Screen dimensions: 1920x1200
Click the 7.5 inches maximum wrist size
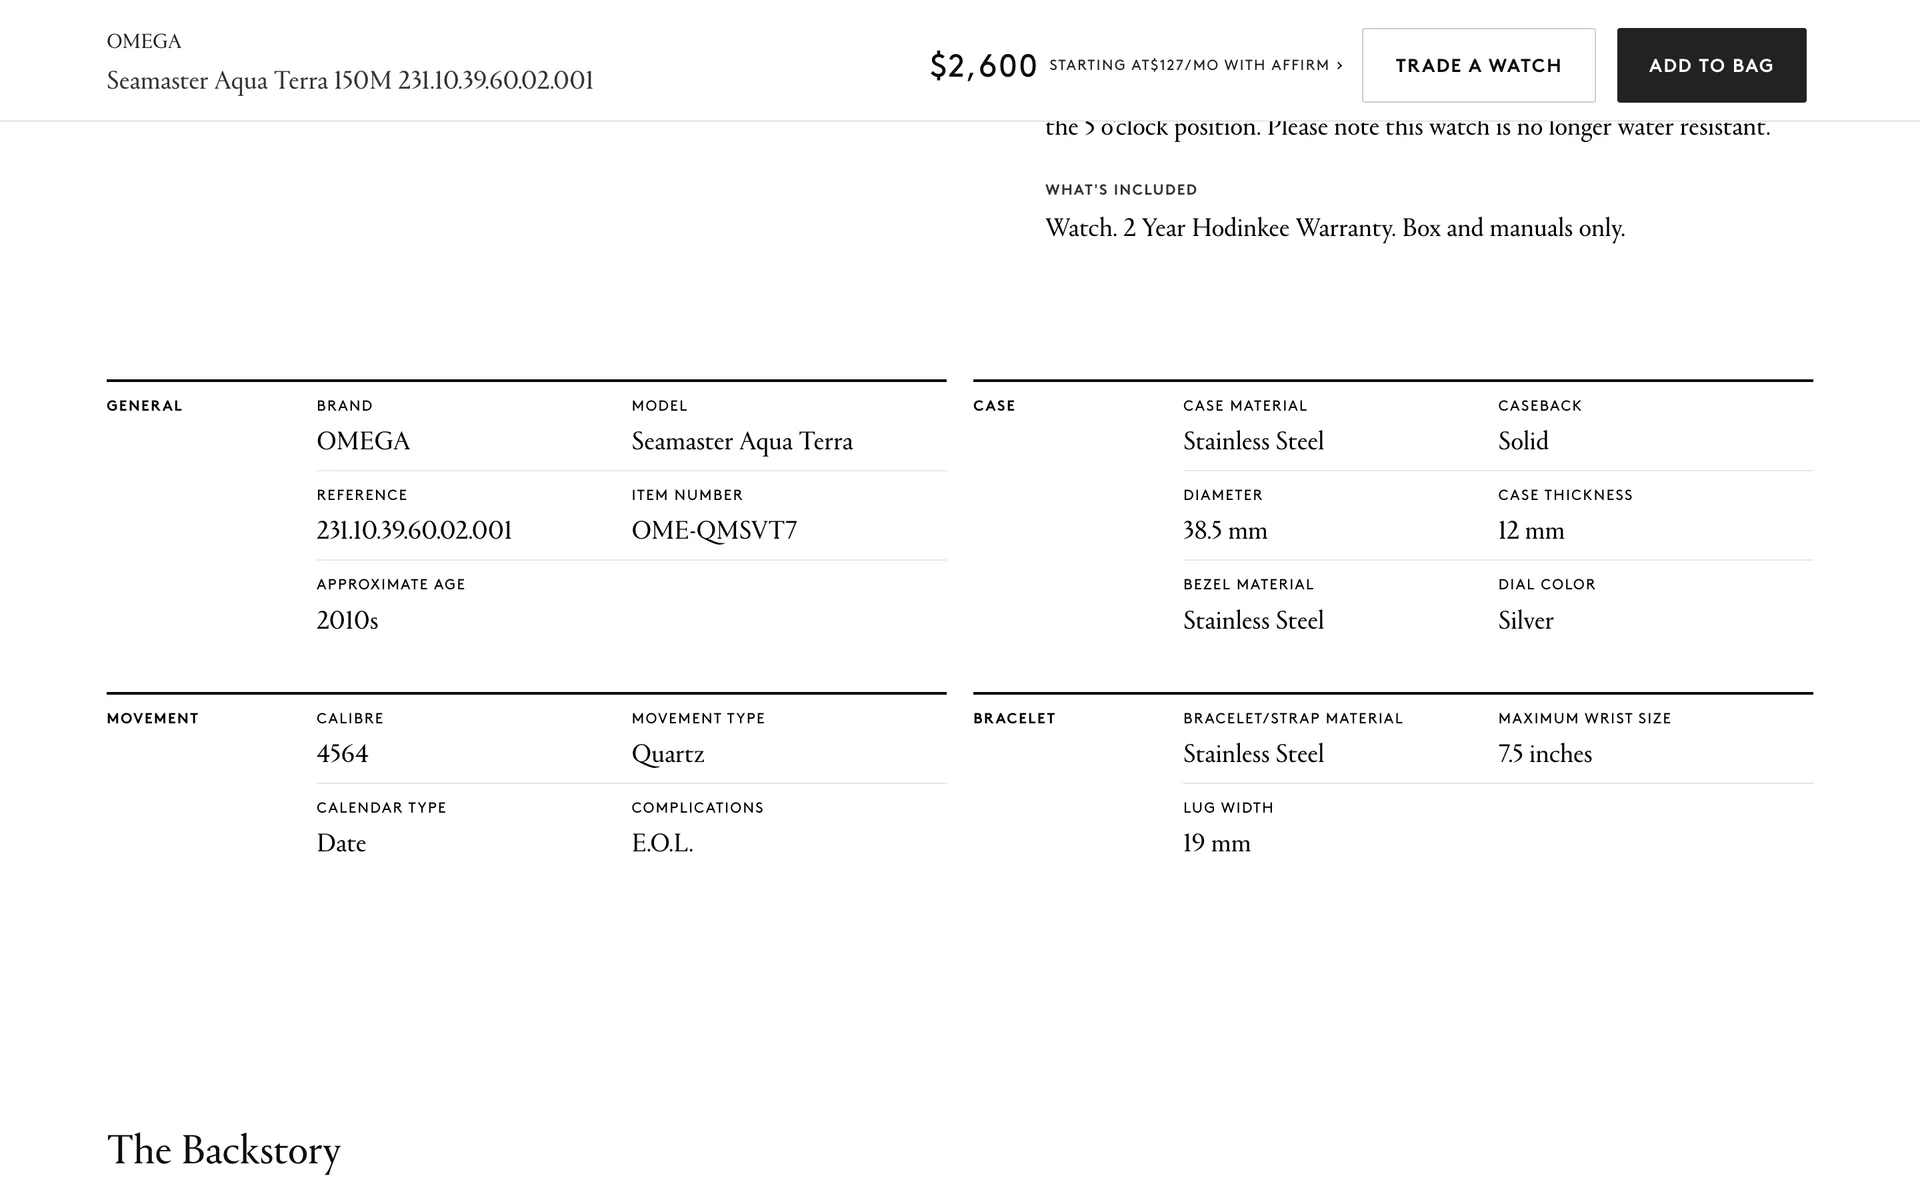click(x=1545, y=754)
